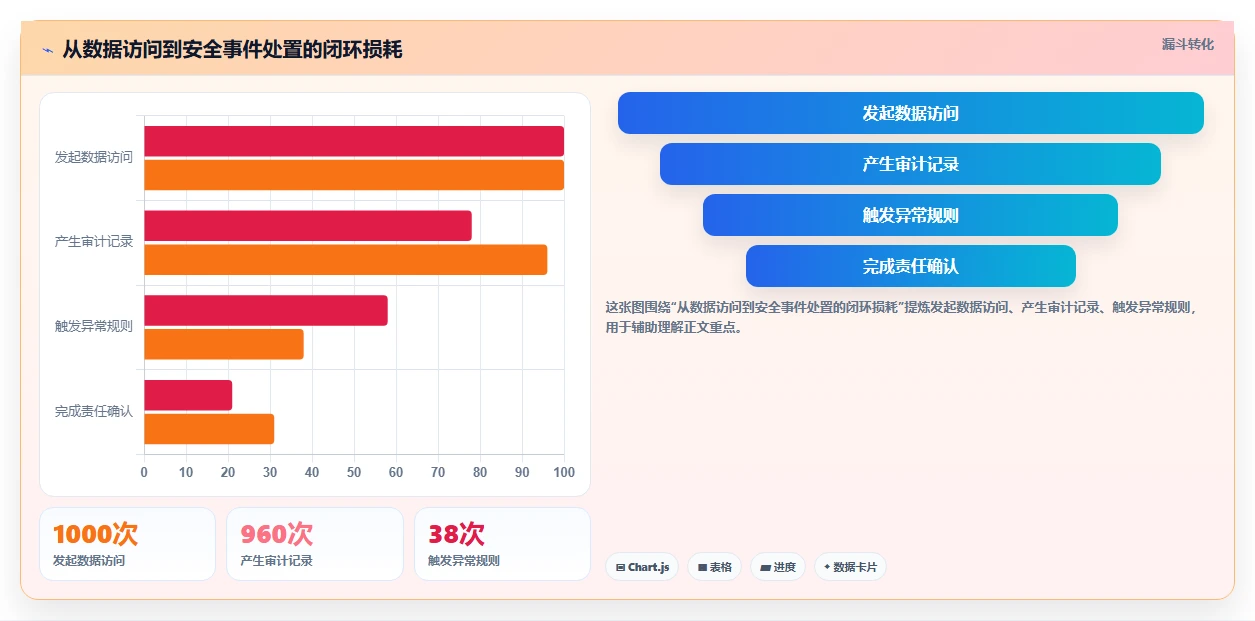Click the x-axis tick label 100
This screenshot has height=621, width=1255.
coord(564,472)
